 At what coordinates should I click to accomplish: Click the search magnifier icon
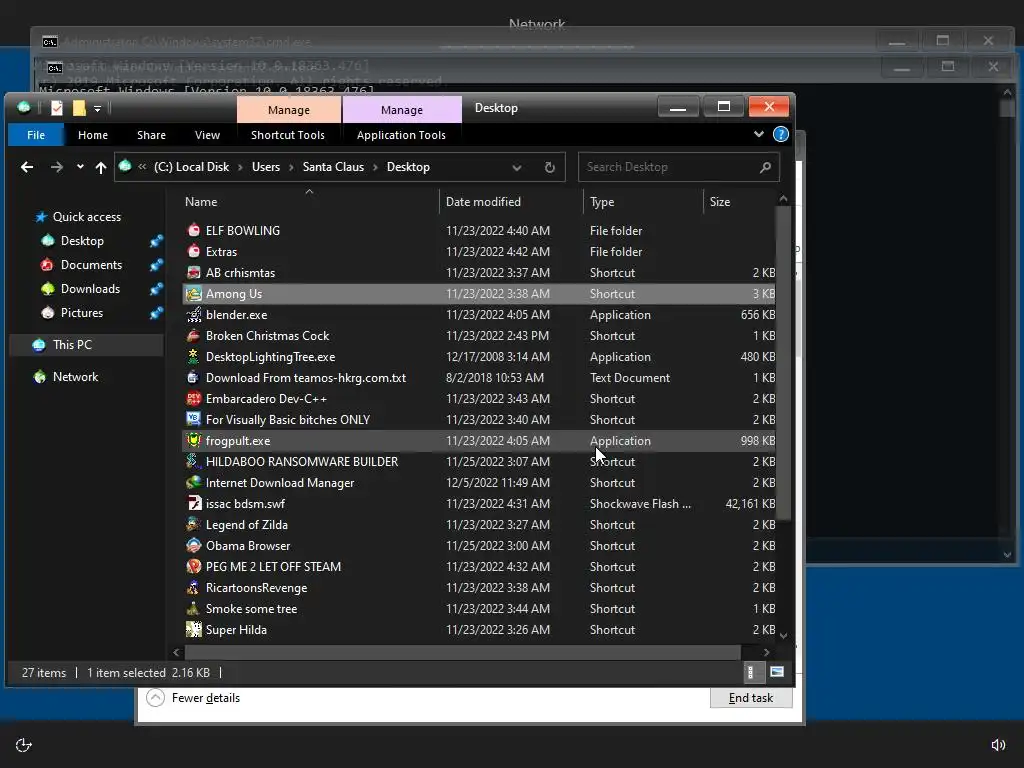[x=765, y=167]
